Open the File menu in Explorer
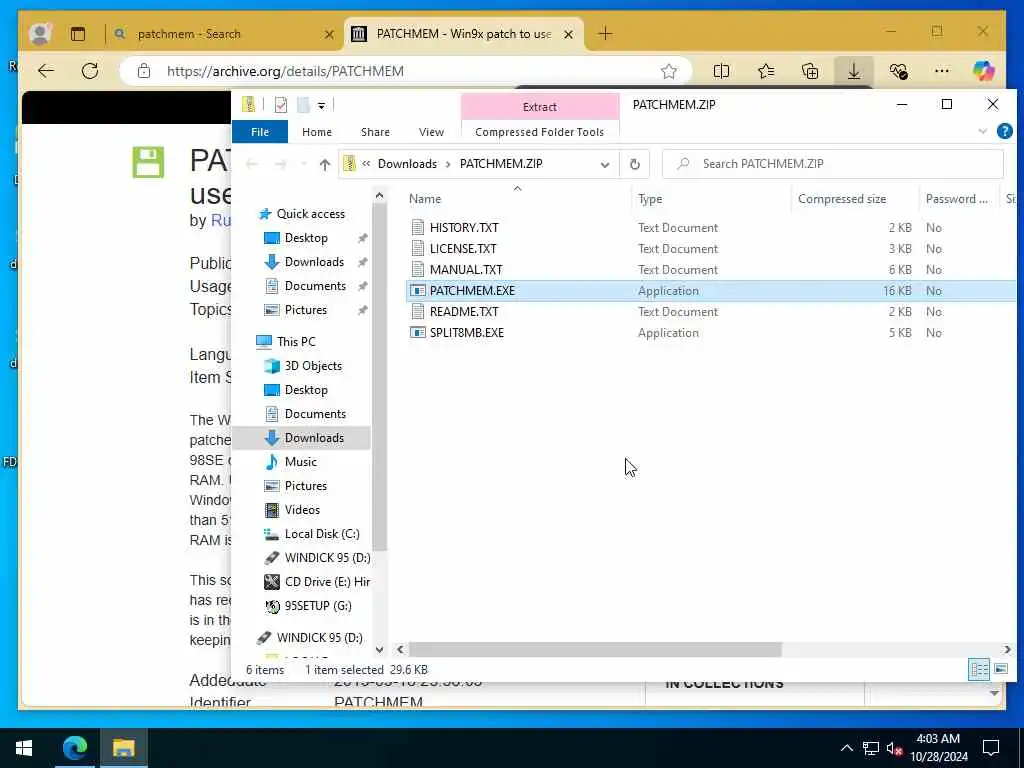The image size is (1024, 768). click(259, 132)
